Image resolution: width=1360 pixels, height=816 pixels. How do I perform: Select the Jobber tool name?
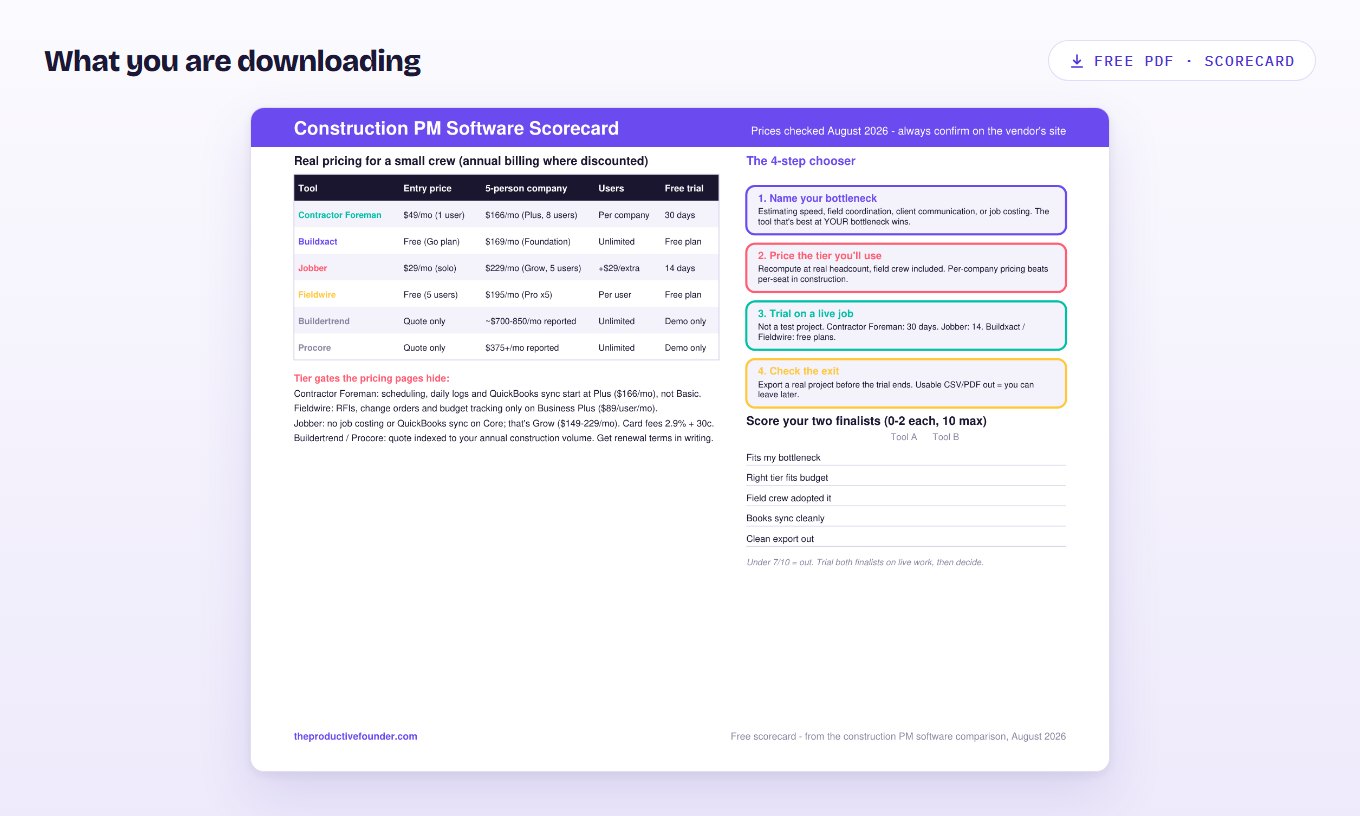312,268
